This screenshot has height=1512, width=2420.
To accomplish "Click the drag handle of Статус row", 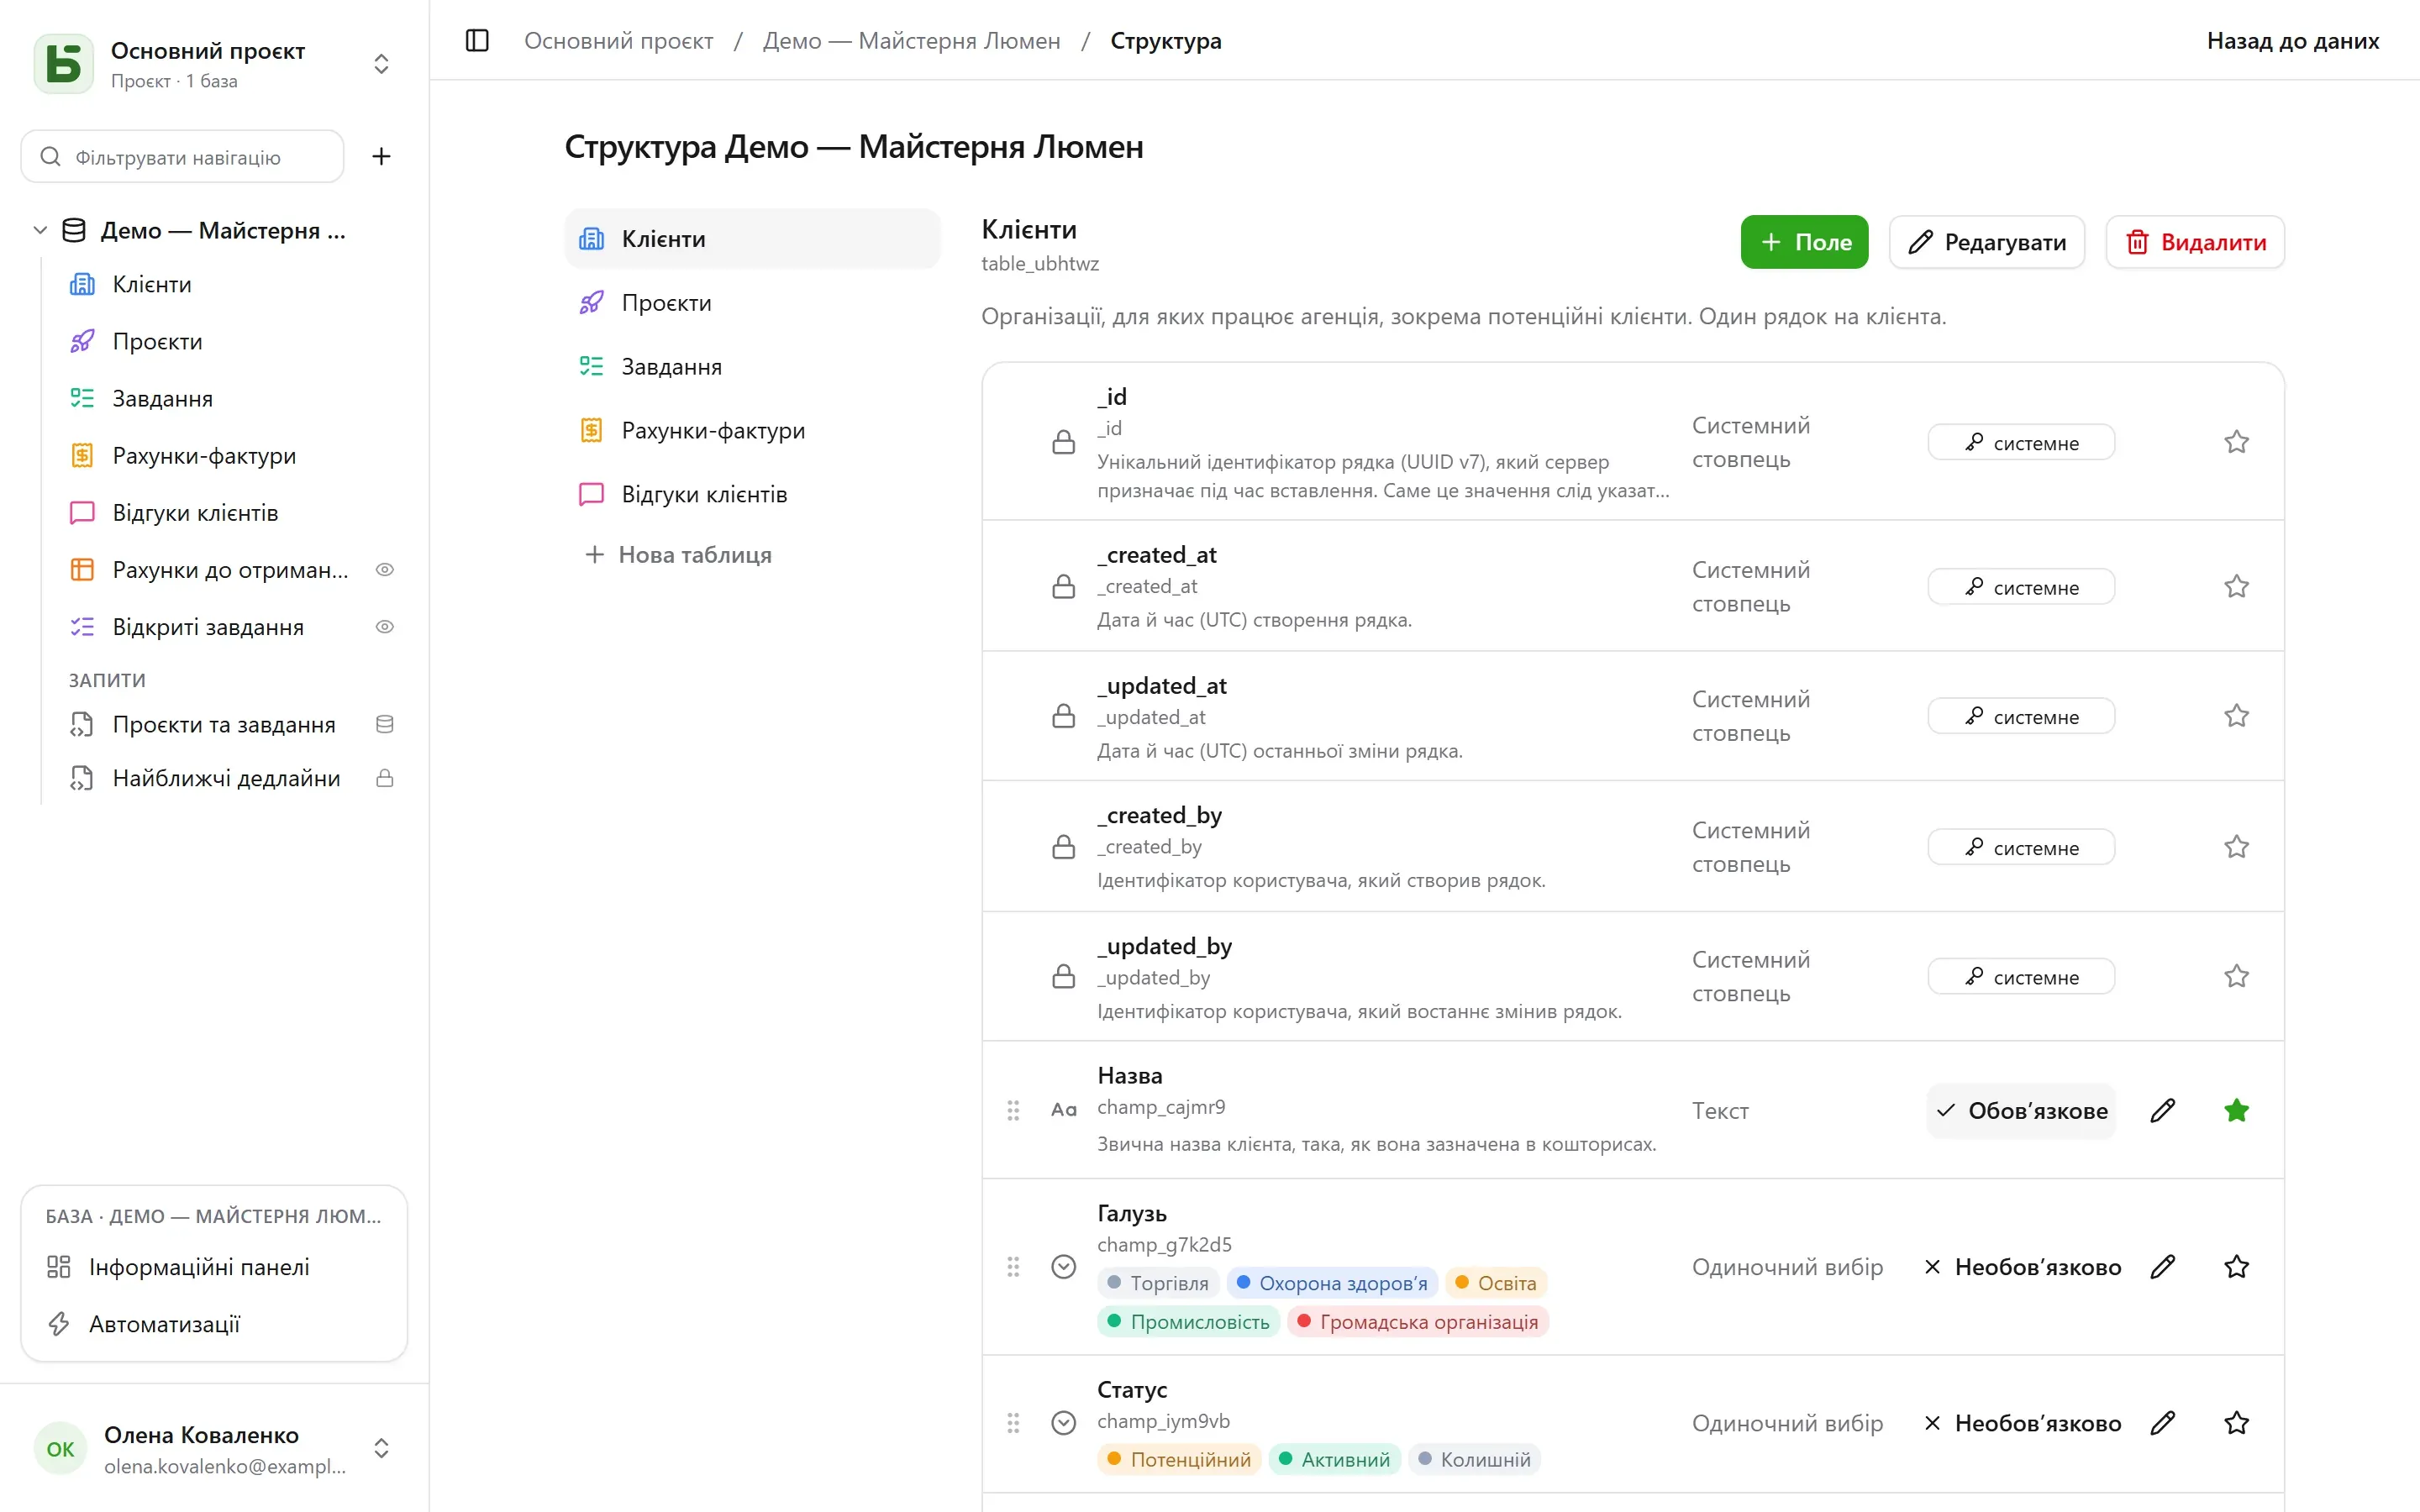I will click(x=1013, y=1423).
